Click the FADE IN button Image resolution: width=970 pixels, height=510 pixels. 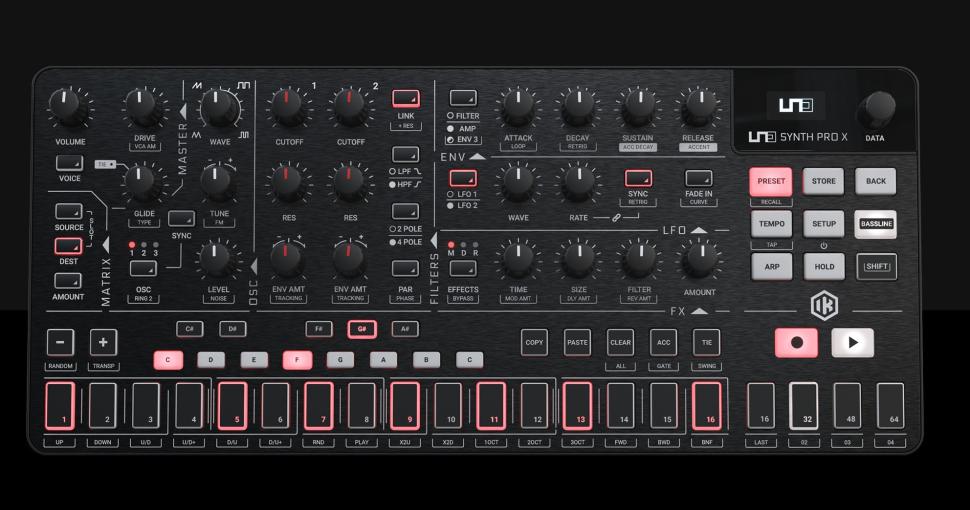coord(699,178)
